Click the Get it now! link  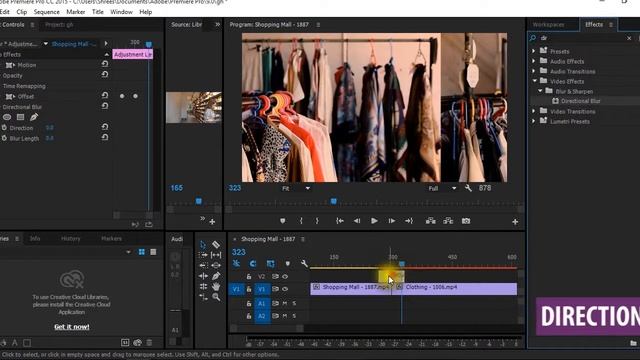coord(72,327)
